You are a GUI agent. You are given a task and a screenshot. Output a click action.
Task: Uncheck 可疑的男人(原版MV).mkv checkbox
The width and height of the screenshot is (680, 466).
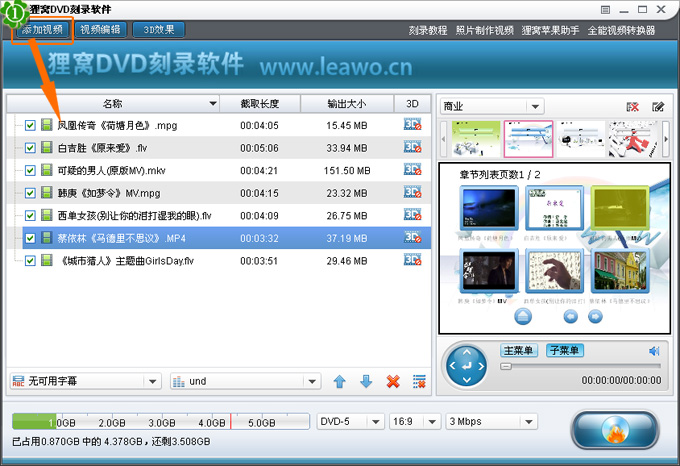30,171
